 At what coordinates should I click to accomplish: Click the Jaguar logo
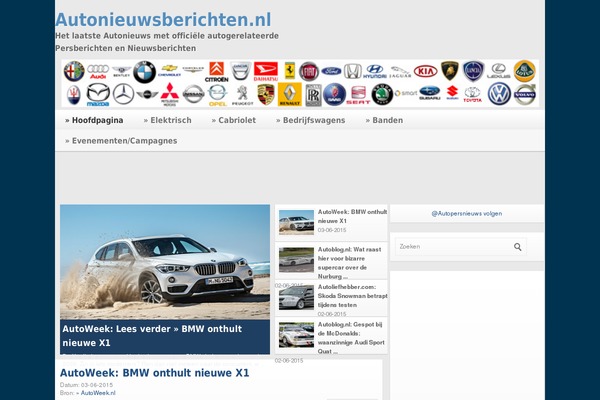(400, 72)
